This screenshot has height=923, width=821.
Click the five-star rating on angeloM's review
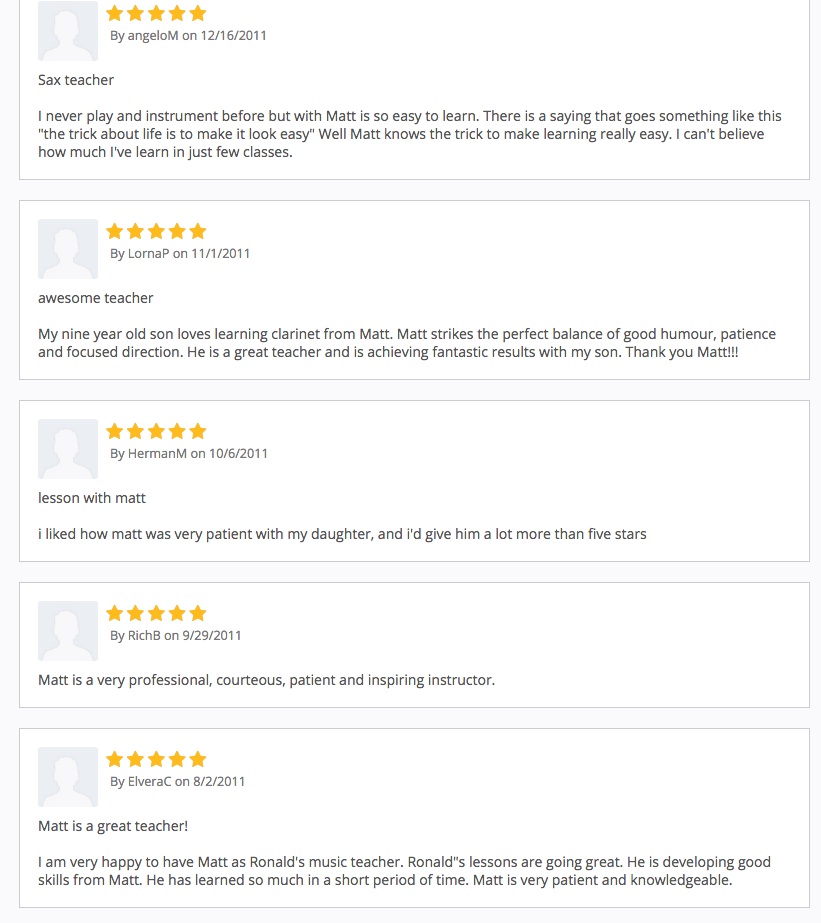point(156,13)
